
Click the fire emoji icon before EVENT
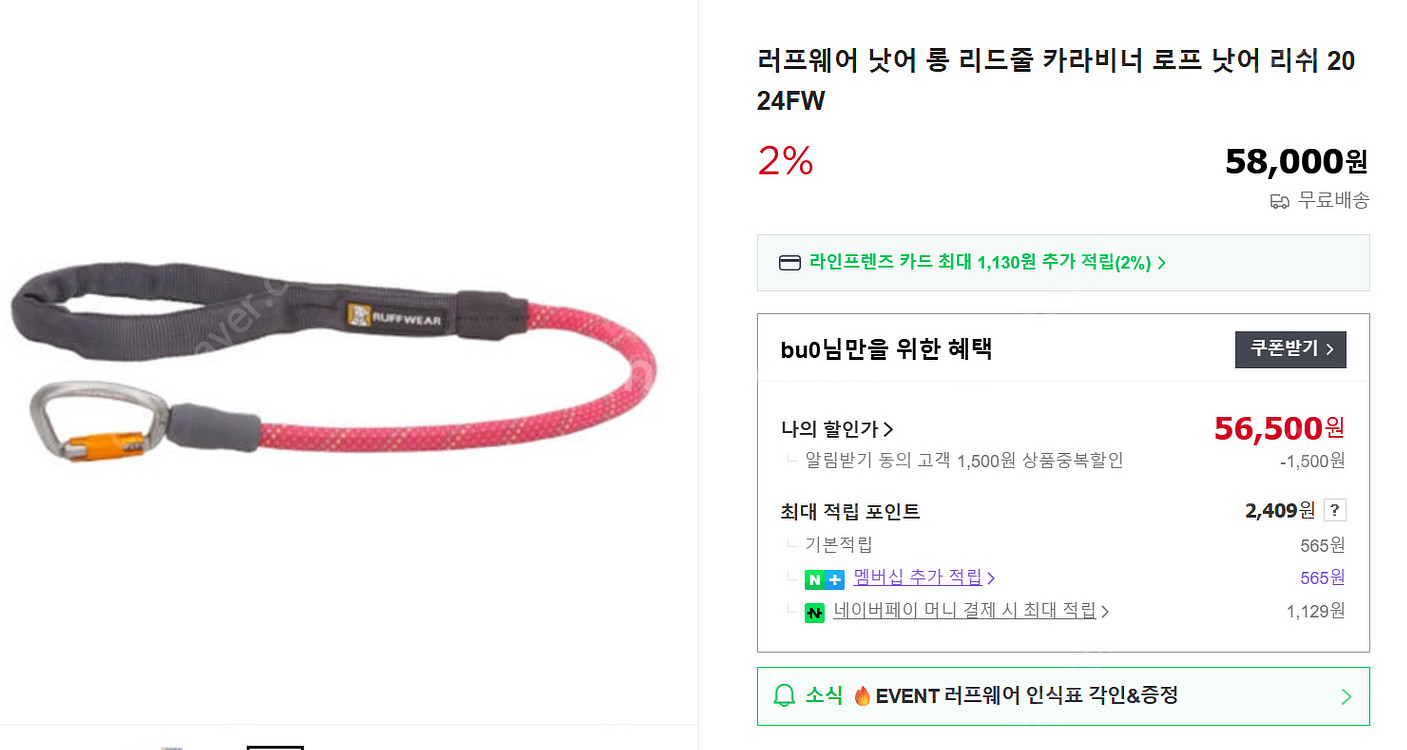[x=862, y=695]
